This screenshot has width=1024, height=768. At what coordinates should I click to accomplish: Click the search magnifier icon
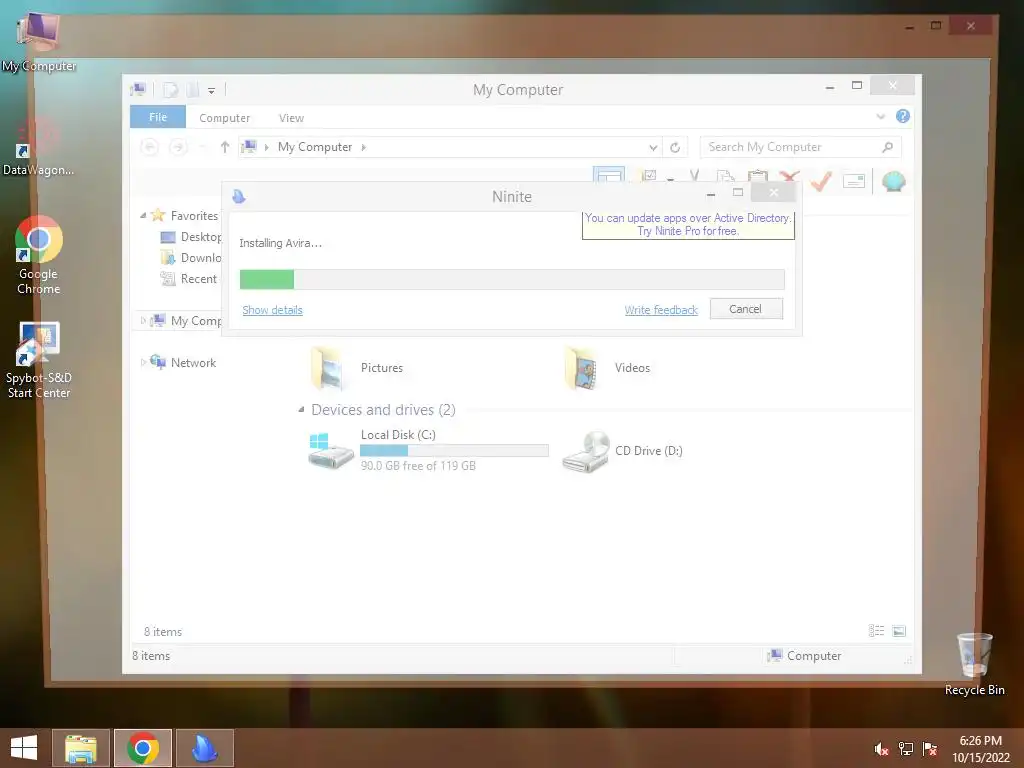click(887, 148)
